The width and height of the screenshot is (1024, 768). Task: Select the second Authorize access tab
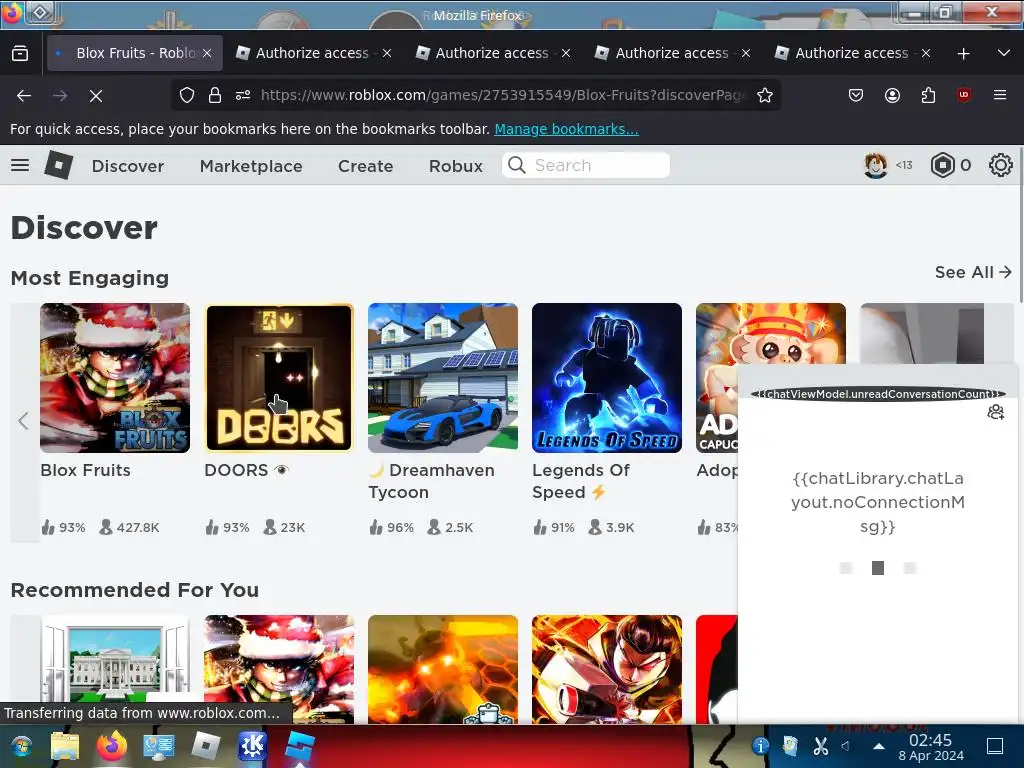click(x=492, y=53)
